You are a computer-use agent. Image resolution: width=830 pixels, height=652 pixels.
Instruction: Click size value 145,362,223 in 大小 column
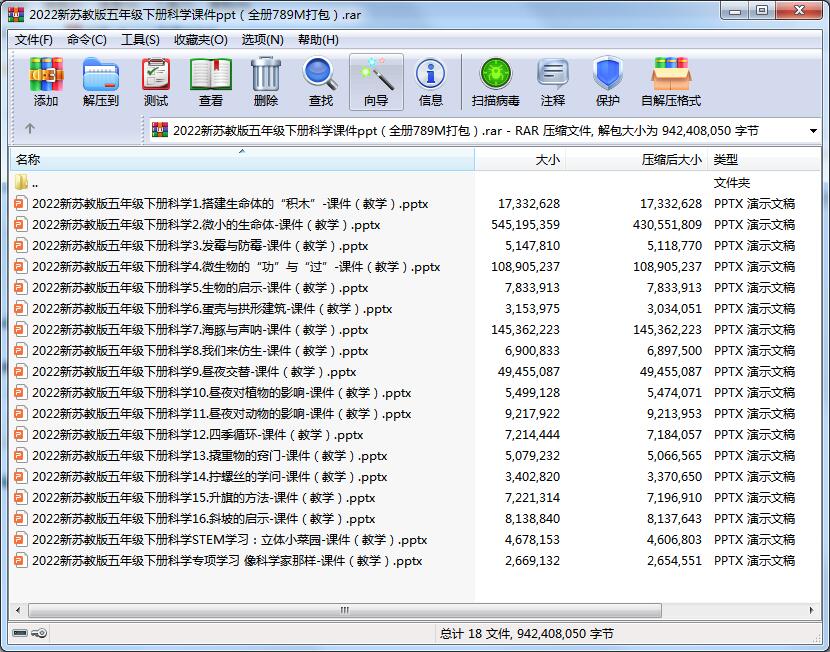pyautogui.click(x=525, y=330)
